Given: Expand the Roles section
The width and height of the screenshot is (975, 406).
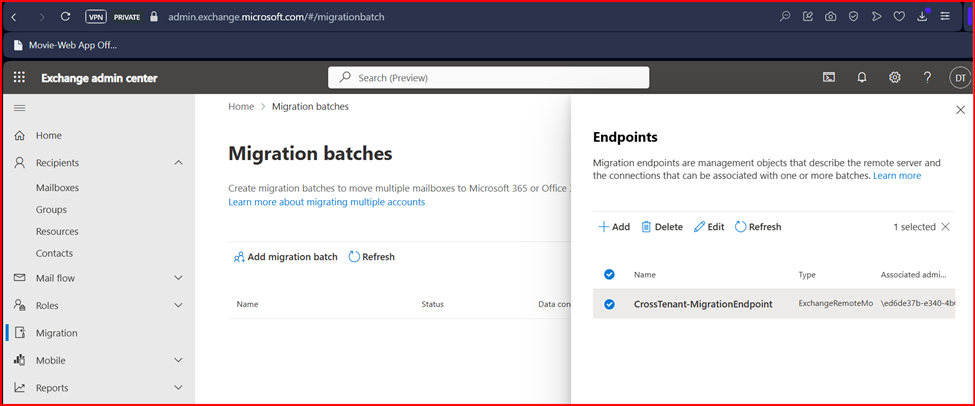Looking at the screenshot, I should point(178,306).
